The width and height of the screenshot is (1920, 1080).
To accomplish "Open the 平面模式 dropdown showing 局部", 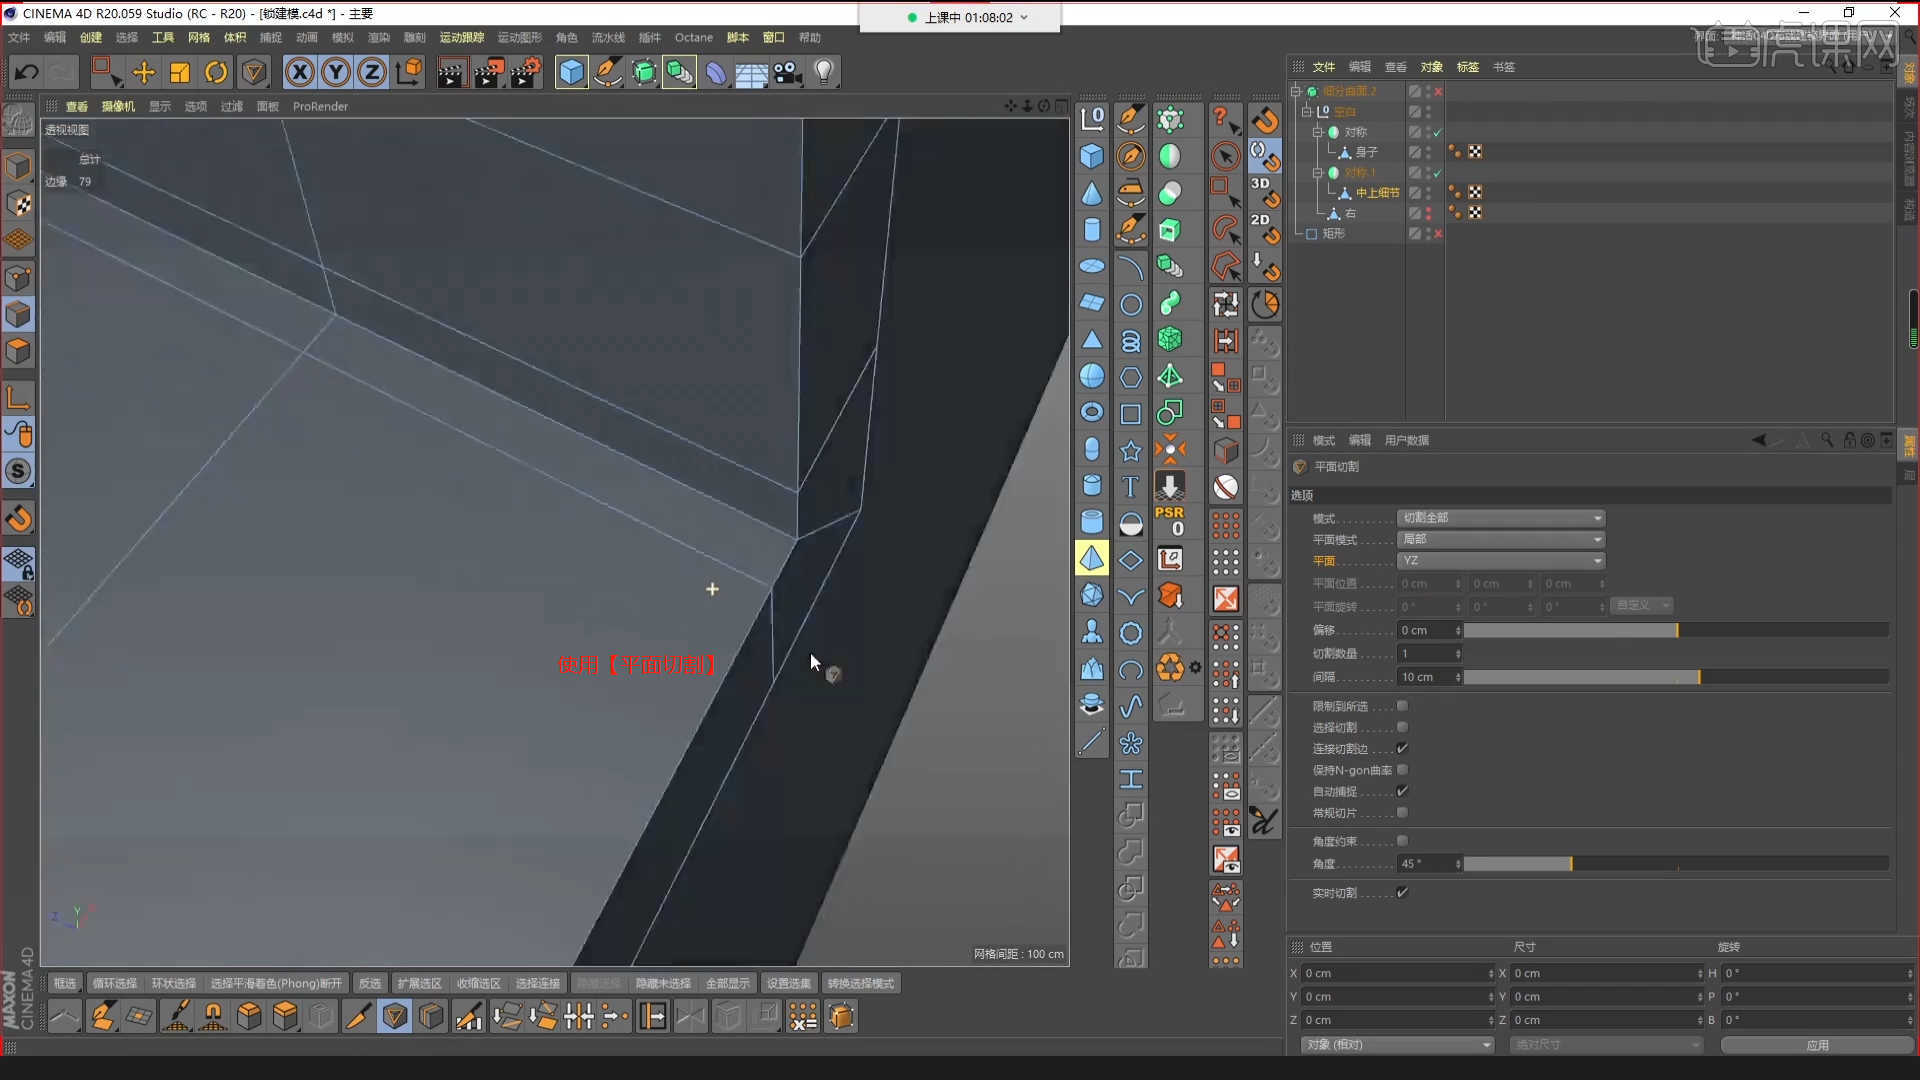I will tap(1500, 539).
